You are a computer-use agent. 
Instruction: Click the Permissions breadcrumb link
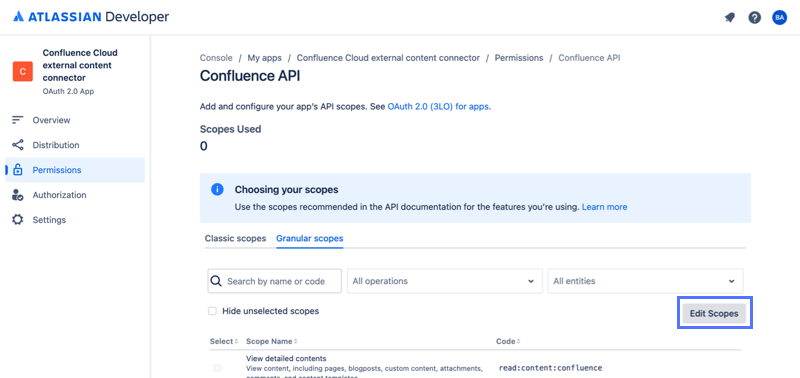click(519, 58)
